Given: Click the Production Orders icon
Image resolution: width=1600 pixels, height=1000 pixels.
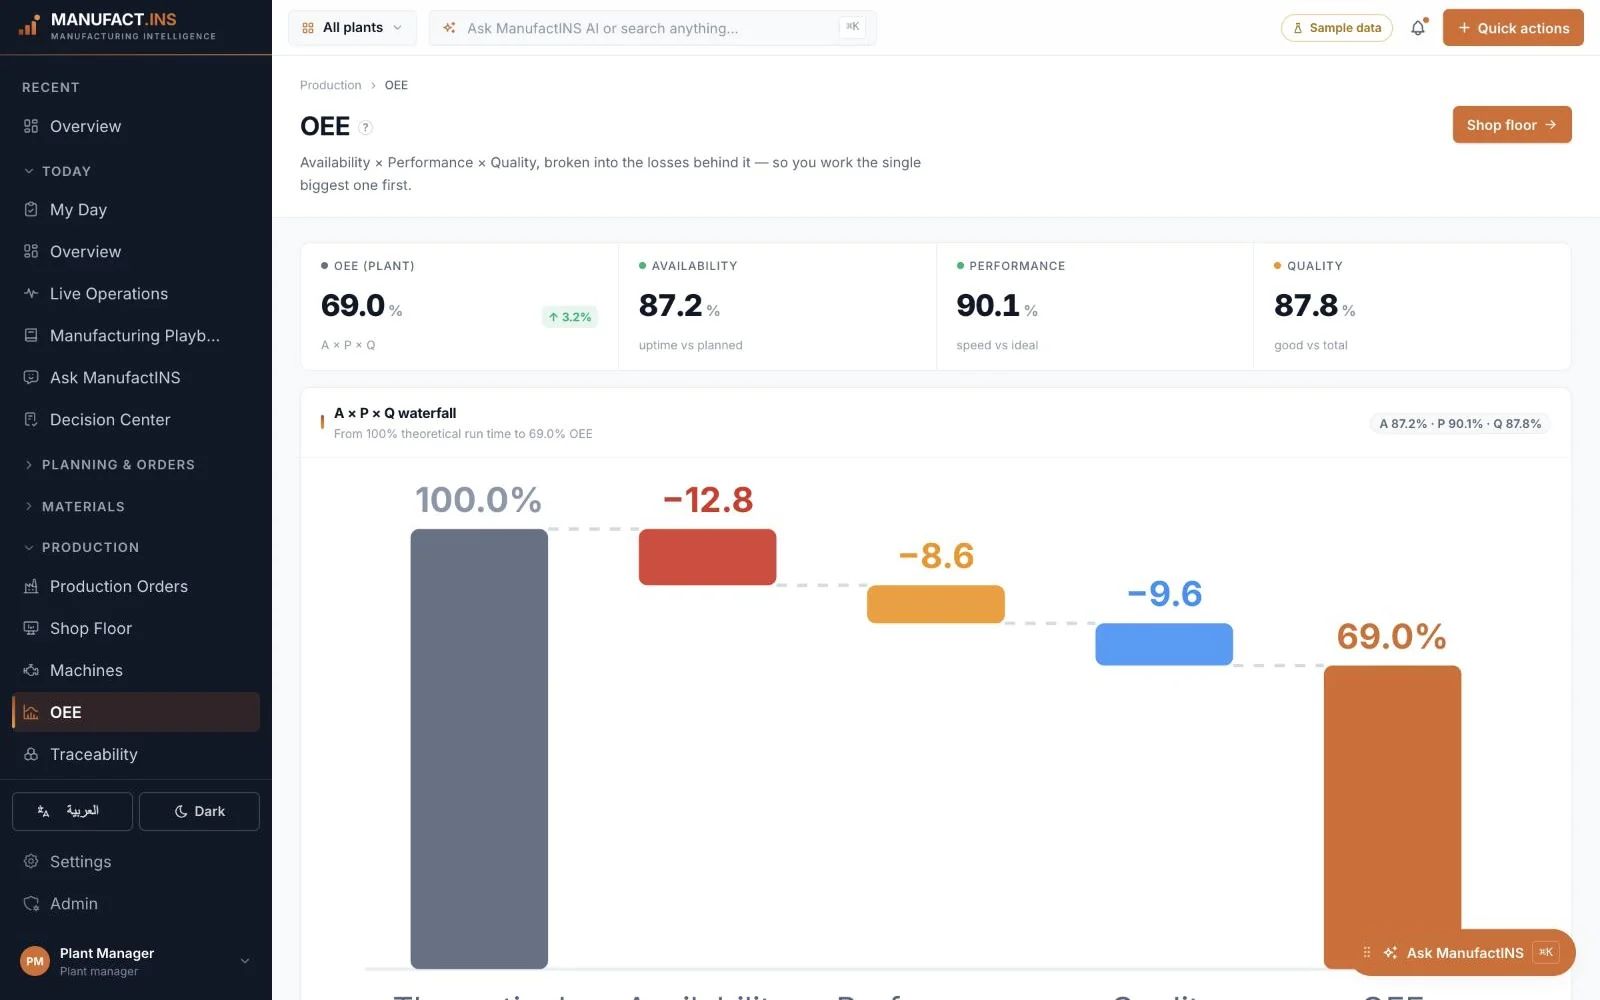Looking at the screenshot, I should (31, 586).
